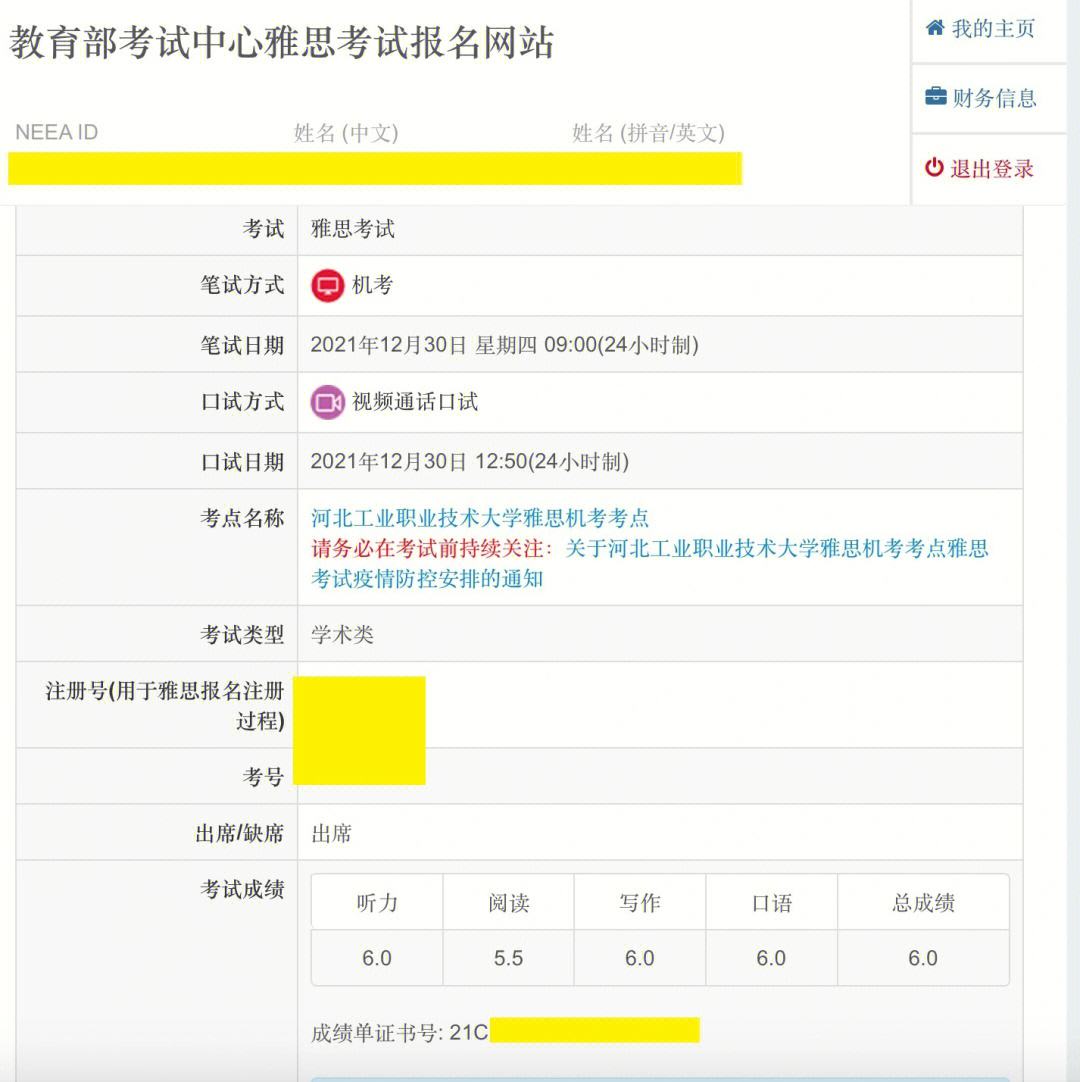
Task: Open the 疫情防控安排的通知 notice link
Action: pyautogui.click(x=649, y=563)
